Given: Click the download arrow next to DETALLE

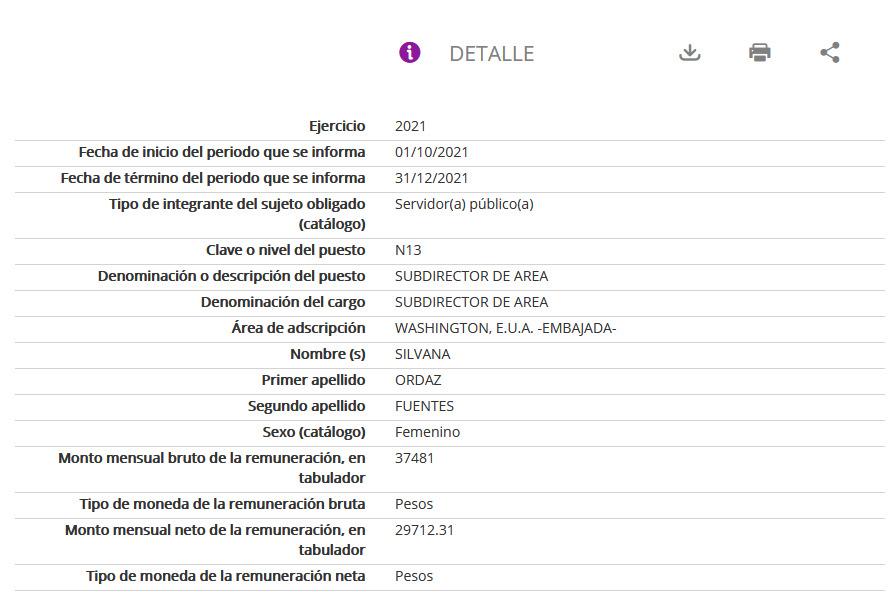Looking at the screenshot, I should coord(689,52).
